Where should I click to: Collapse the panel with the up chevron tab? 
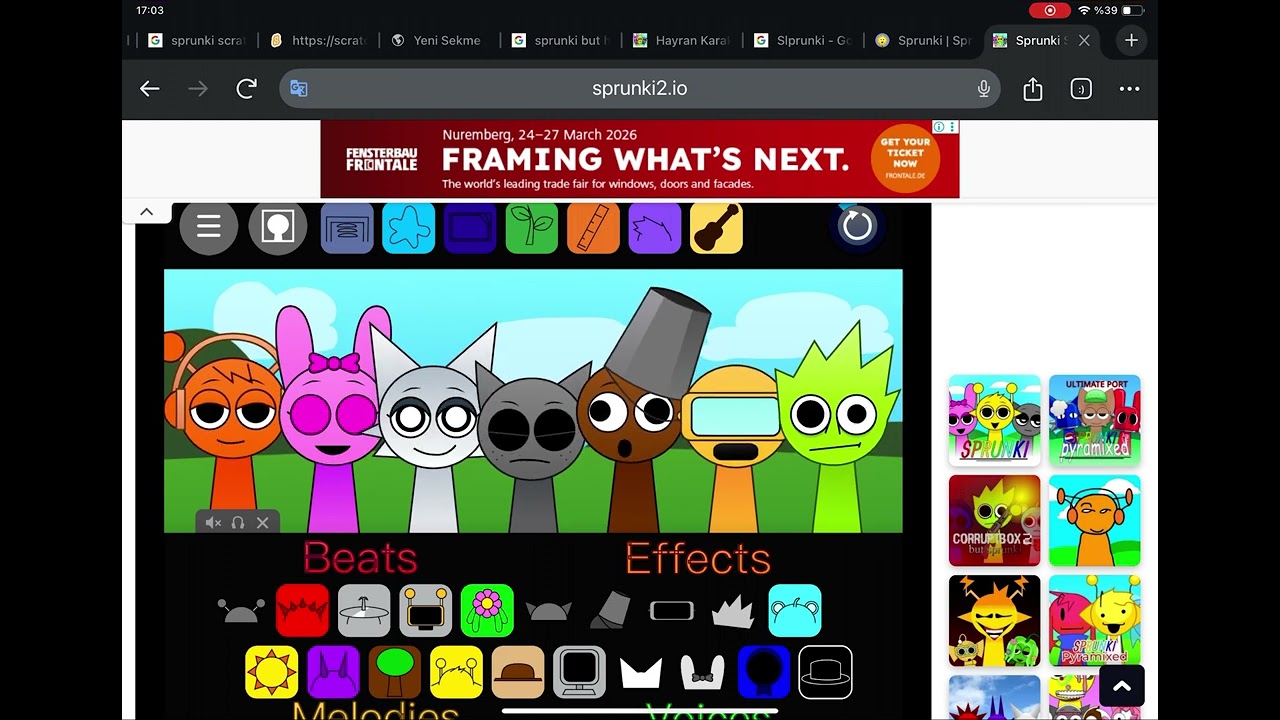(x=146, y=212)
